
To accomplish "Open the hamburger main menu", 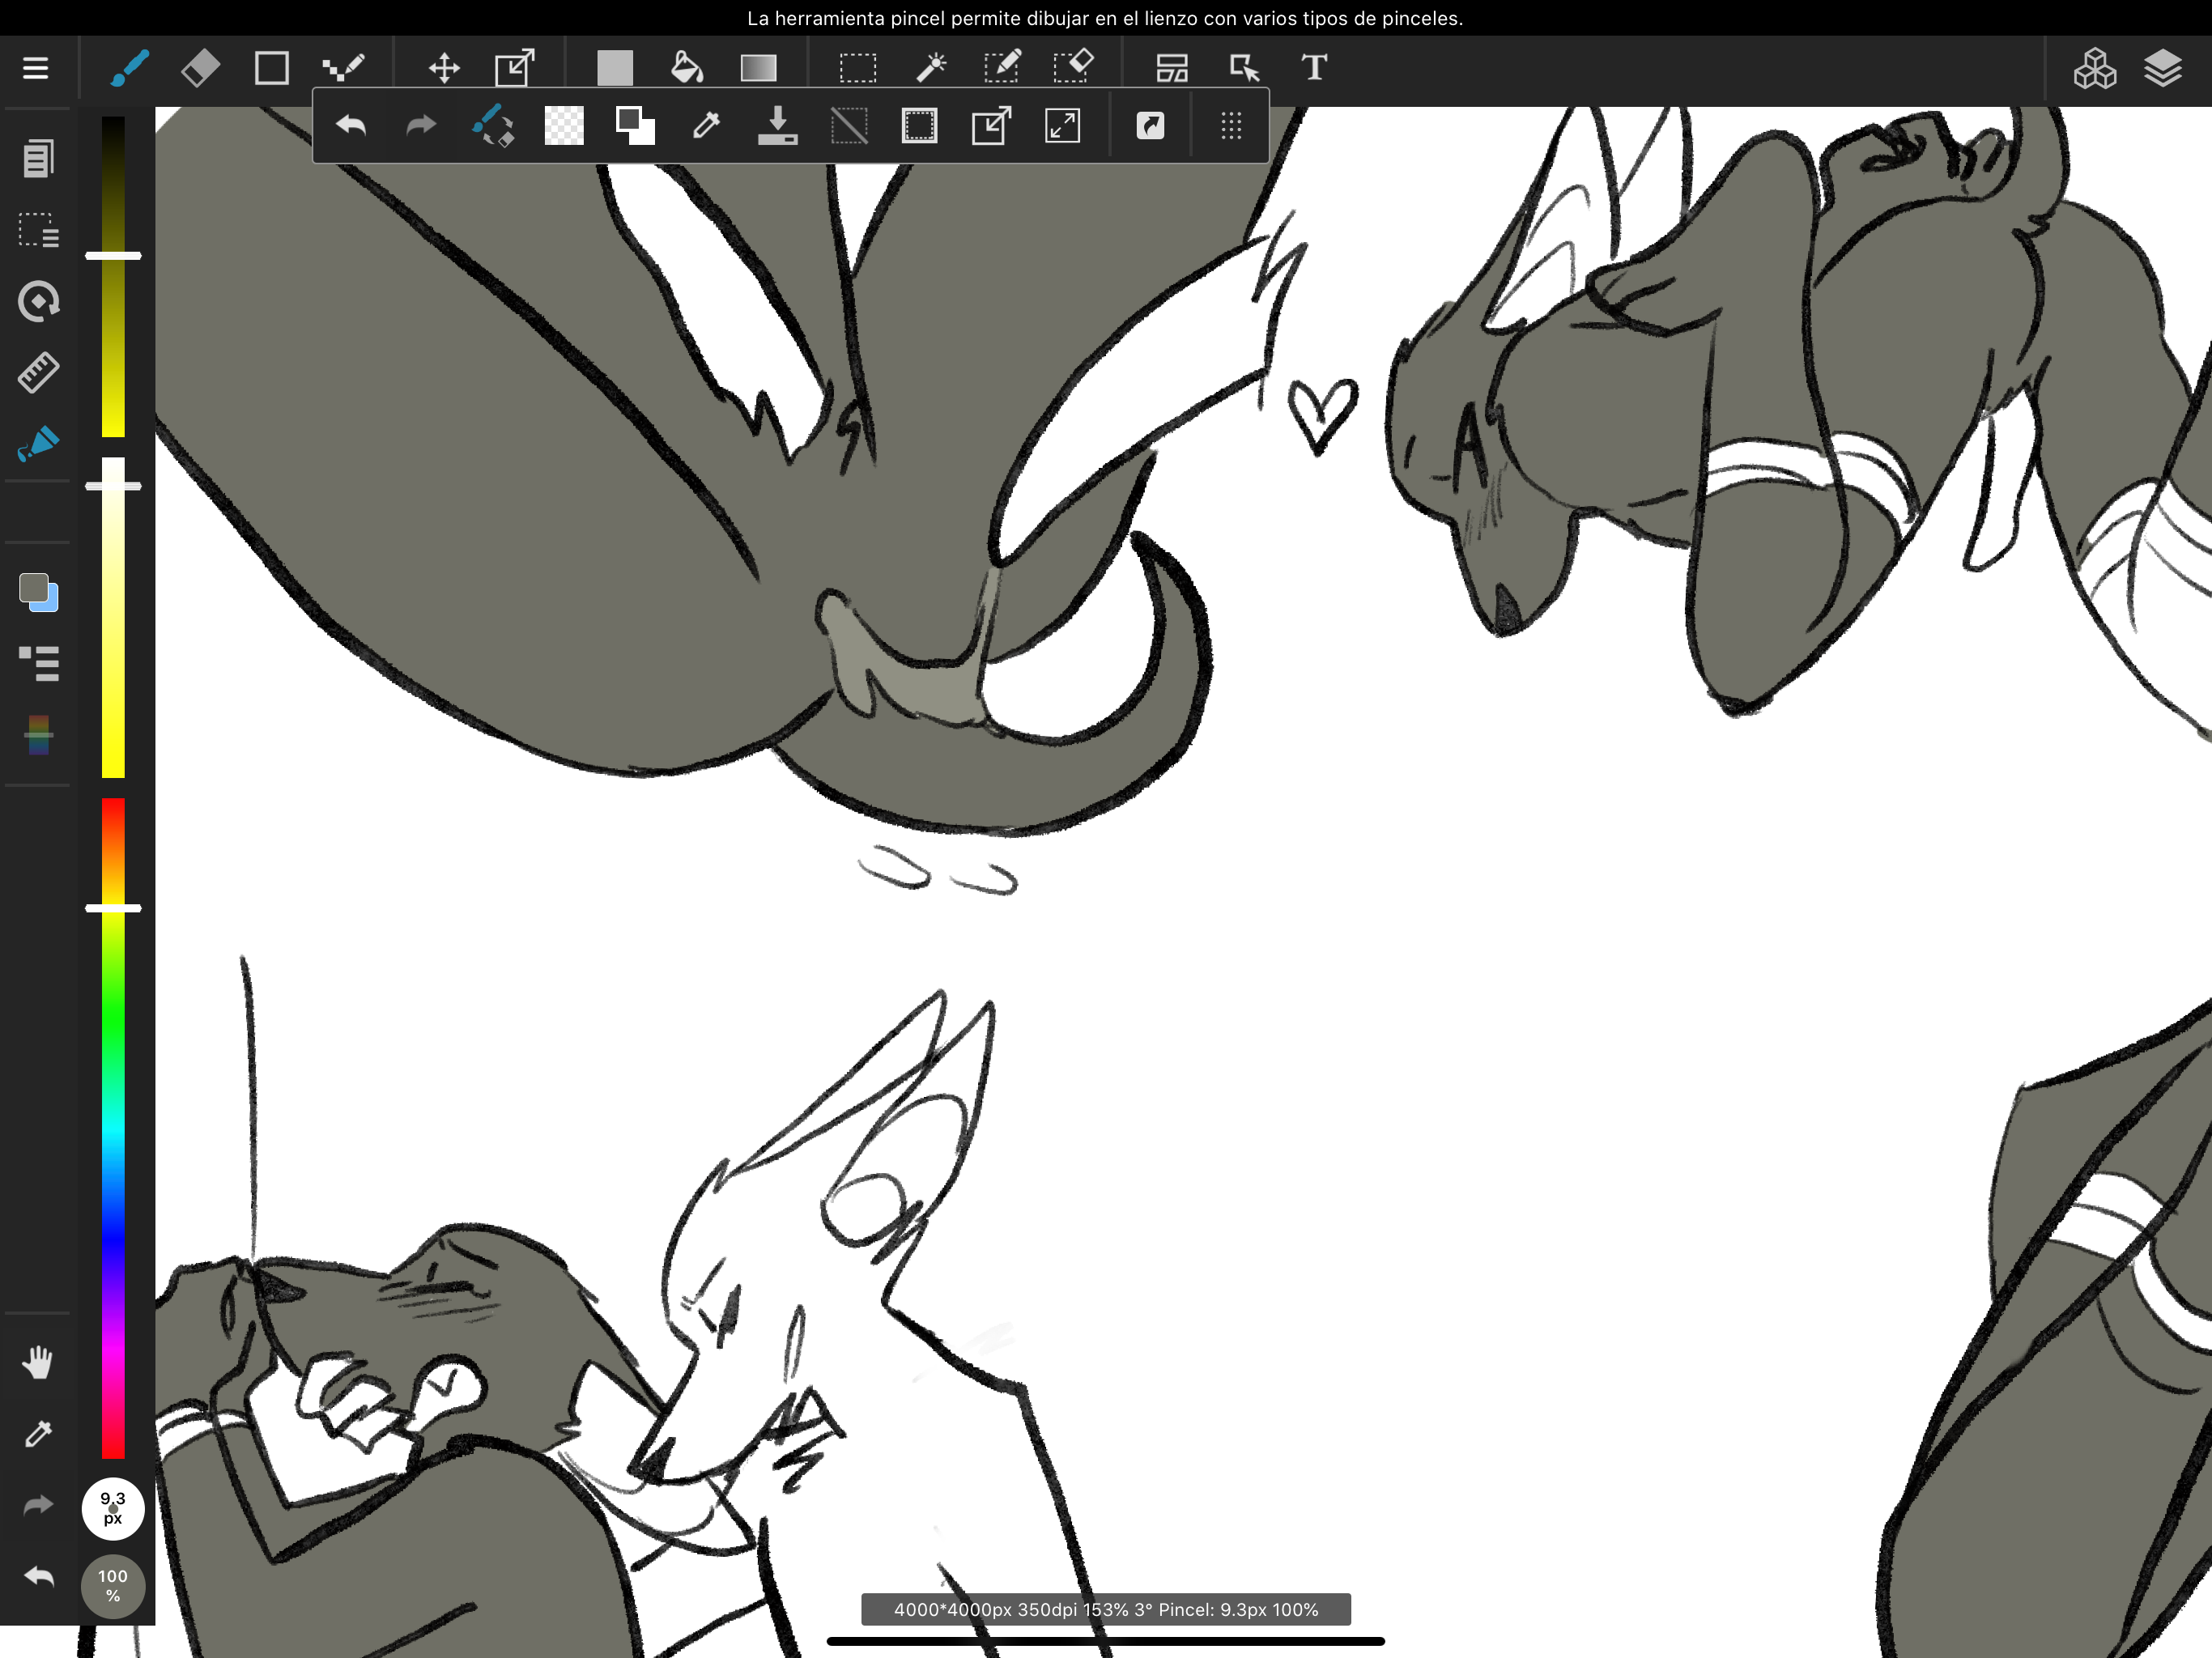I will (x=36, y=68).
